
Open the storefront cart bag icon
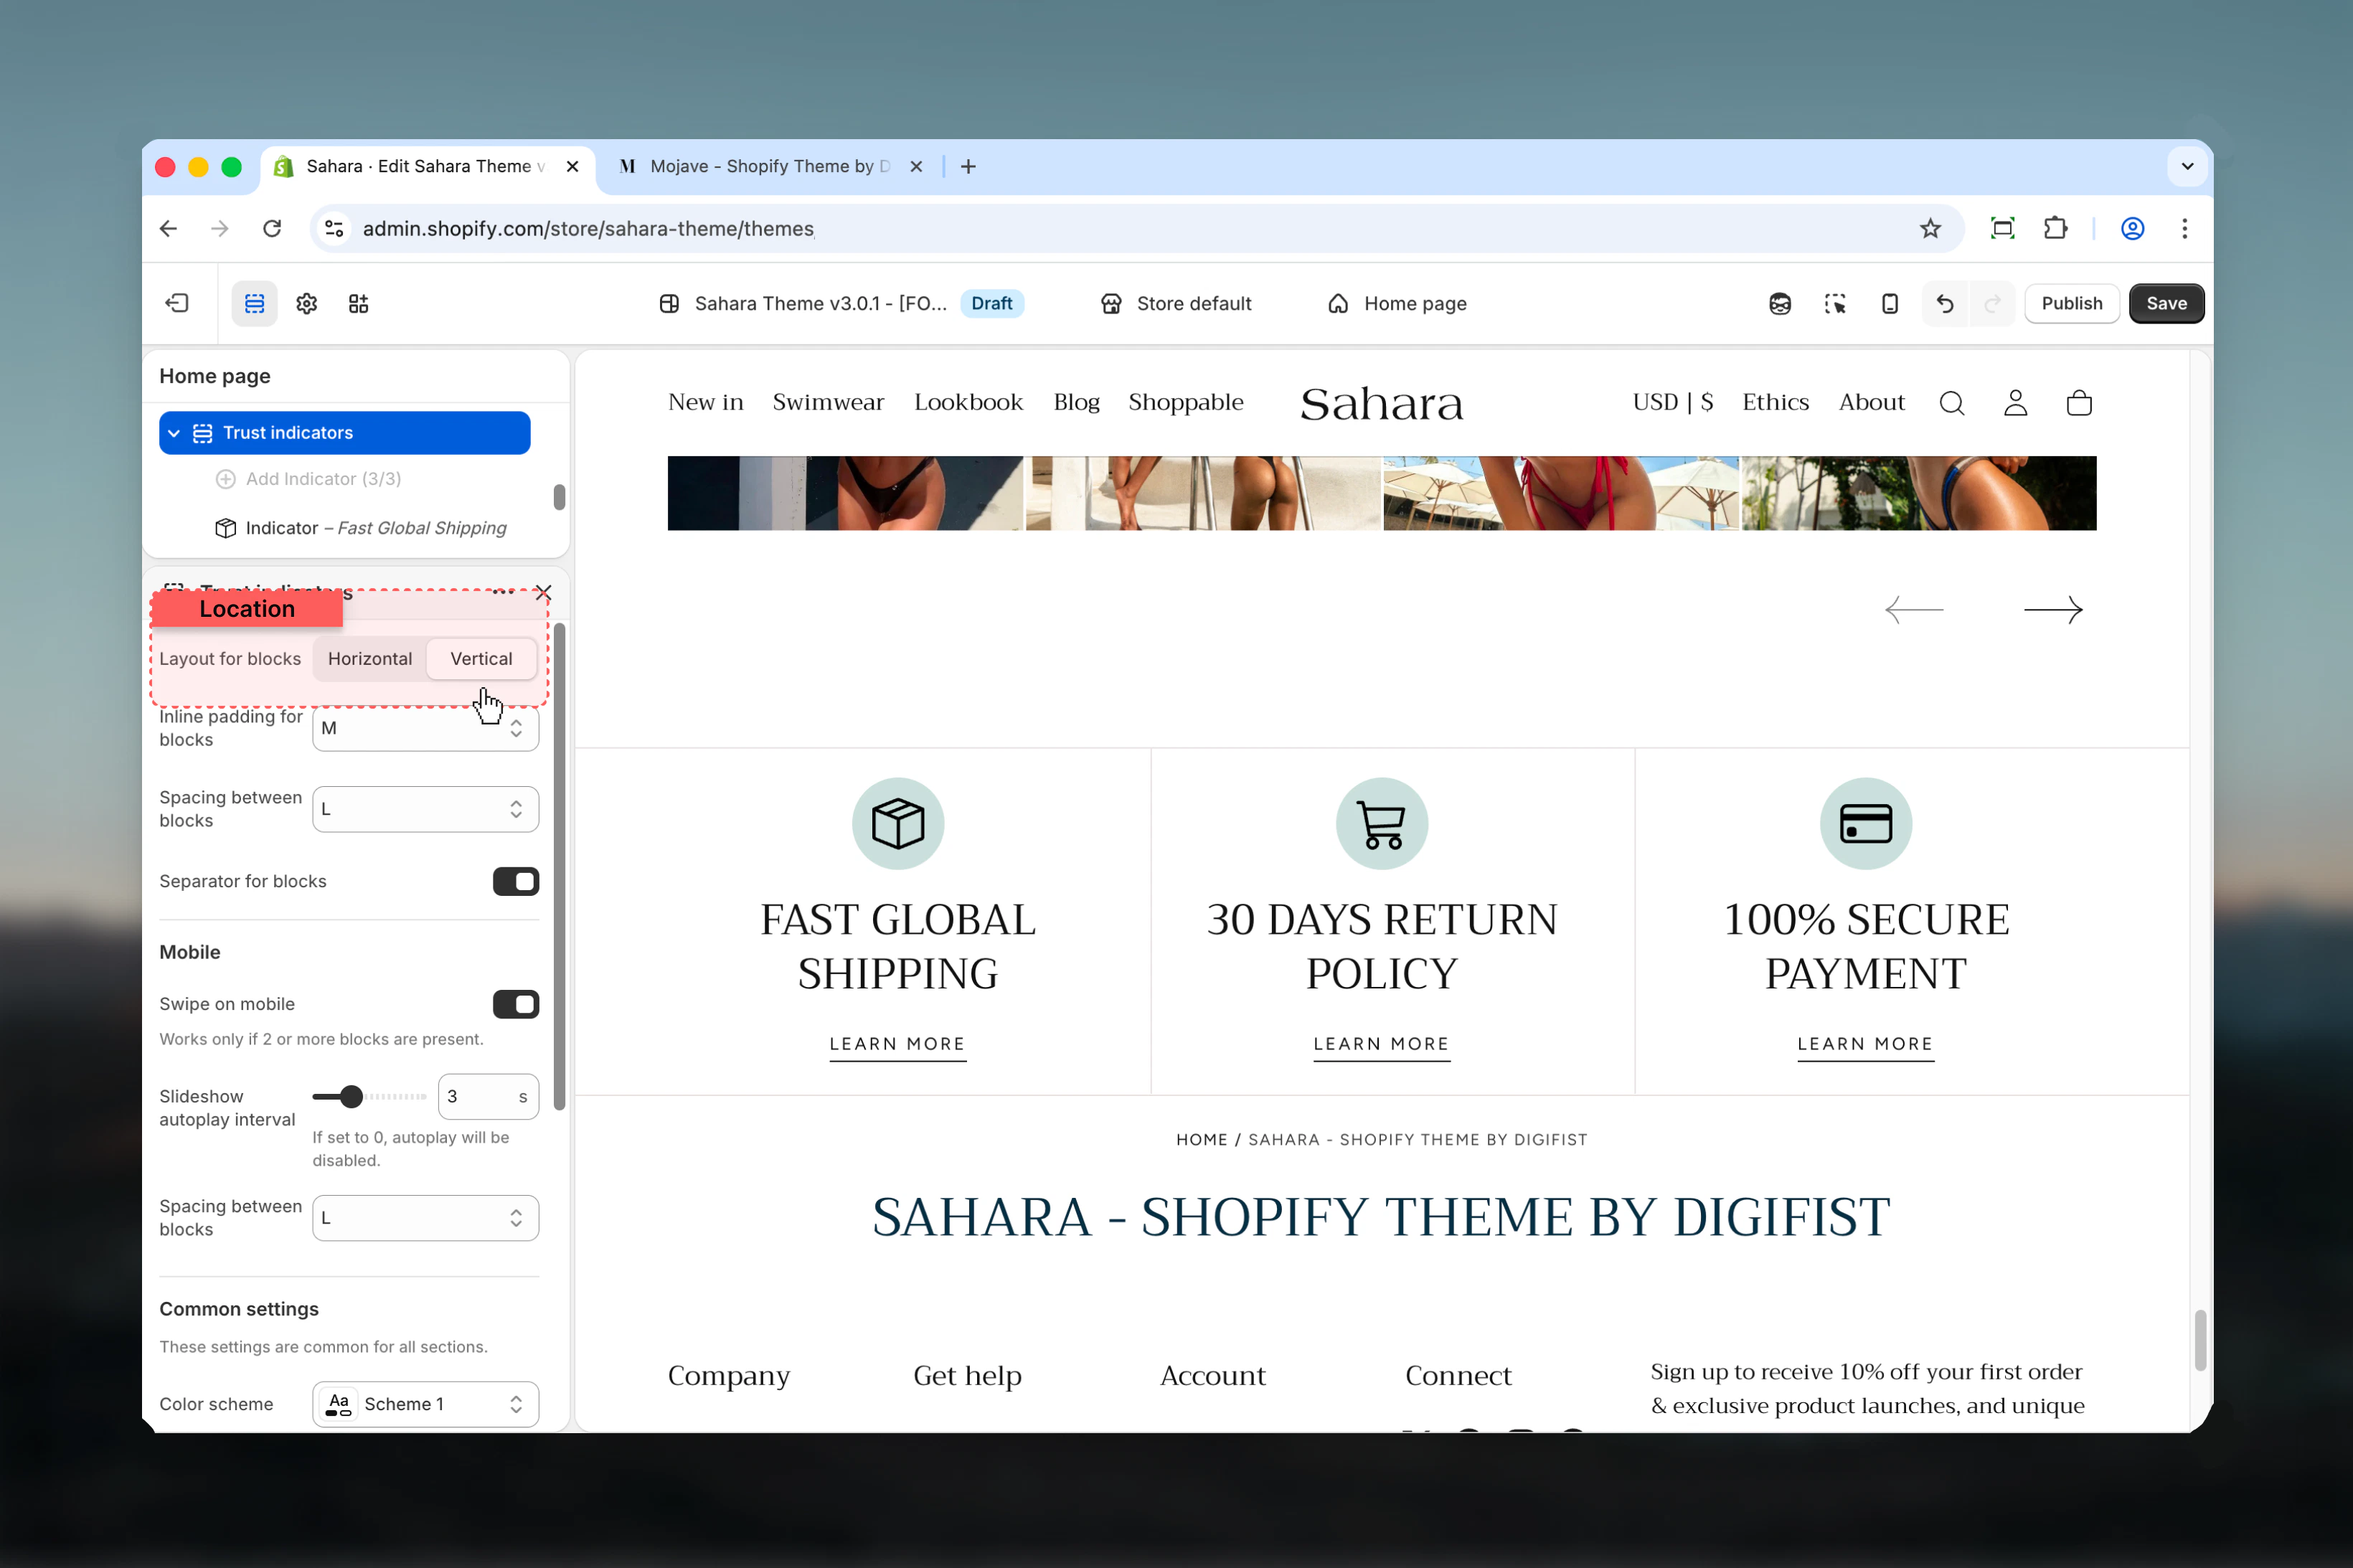click(x=2080, y=403)
